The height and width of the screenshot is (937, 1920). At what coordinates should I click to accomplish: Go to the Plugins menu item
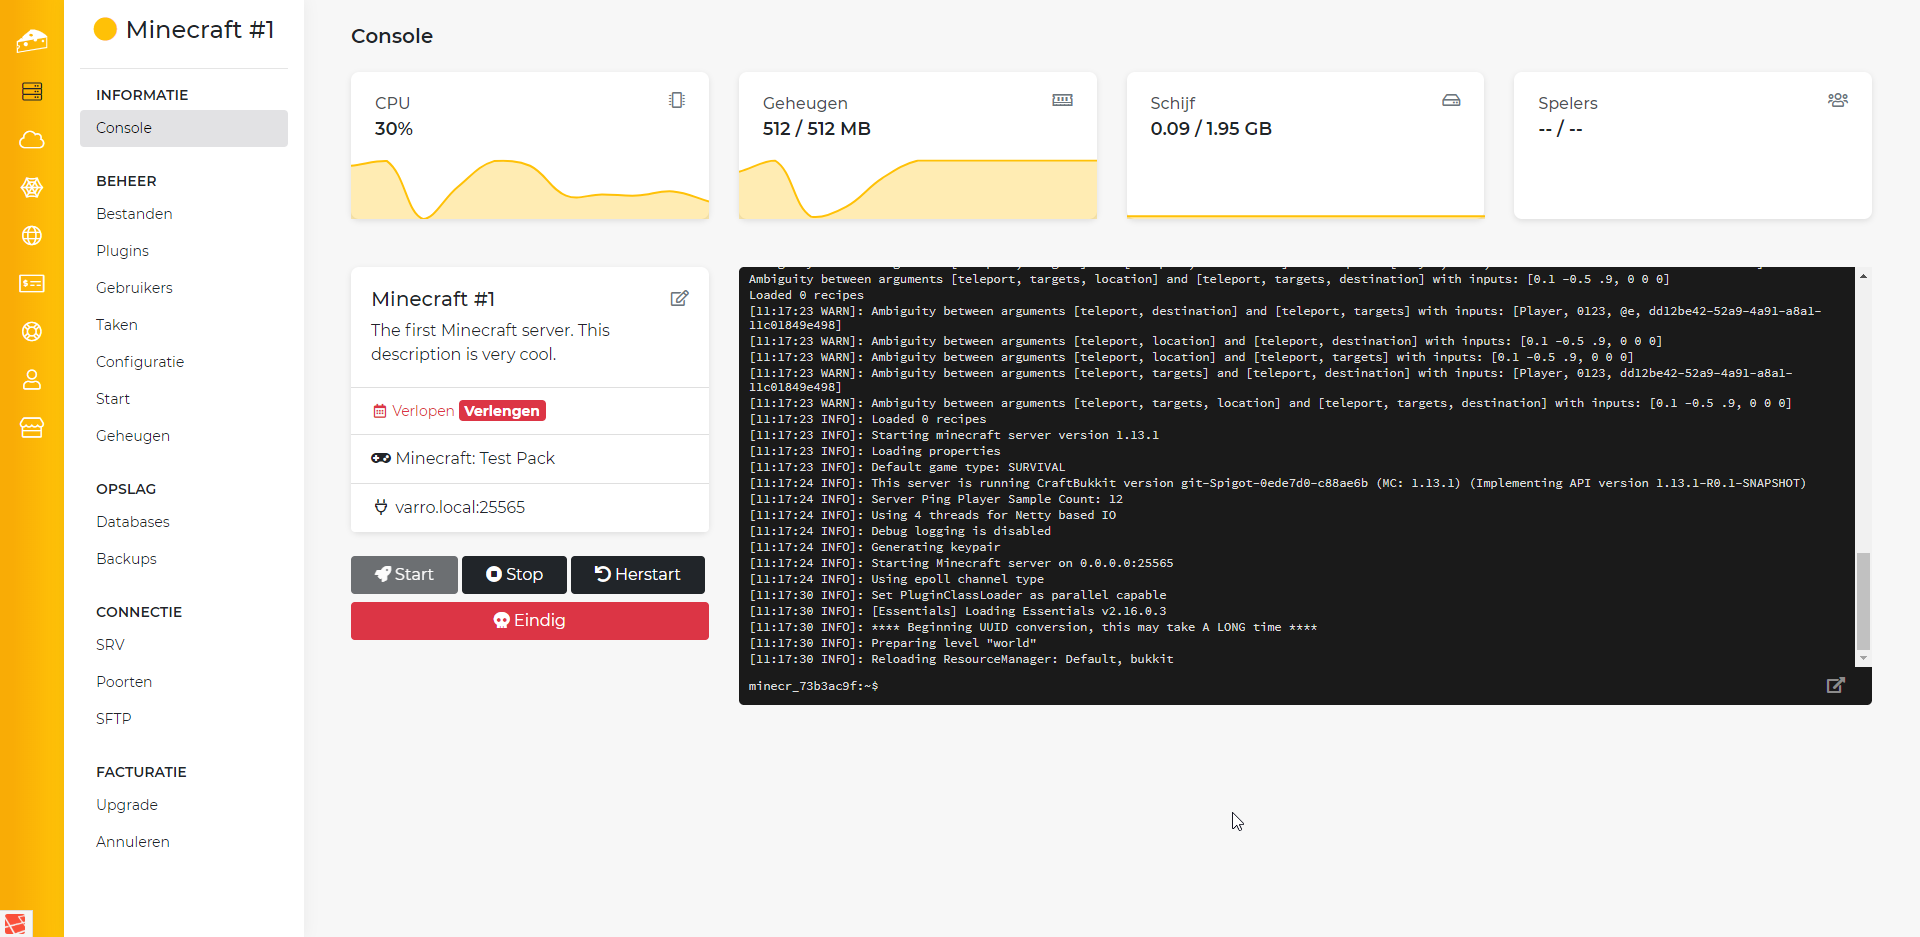[122, 251]
